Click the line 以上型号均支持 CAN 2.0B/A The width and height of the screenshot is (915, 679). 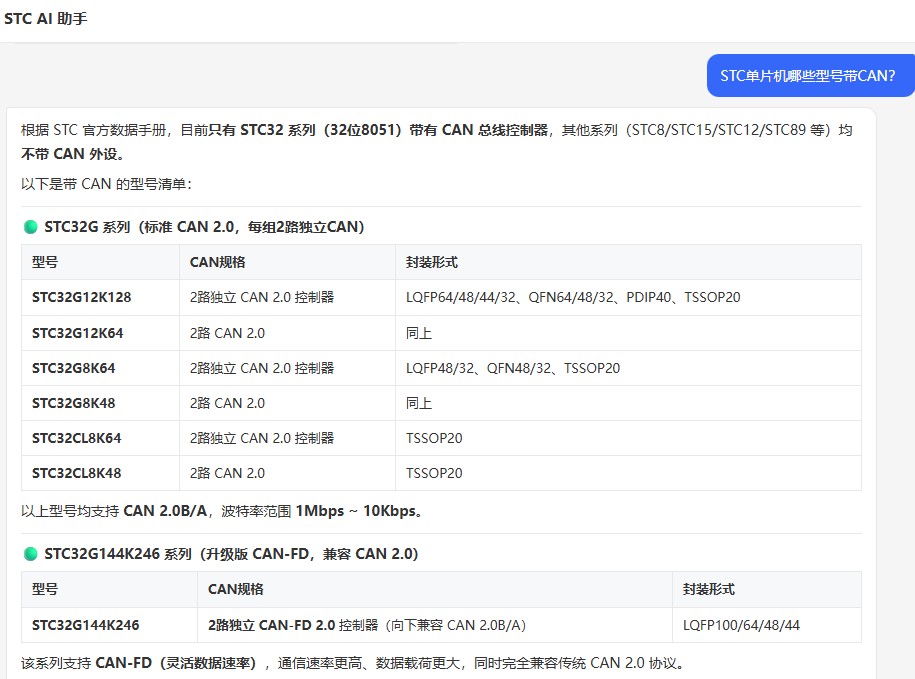[x=222, y=511]
